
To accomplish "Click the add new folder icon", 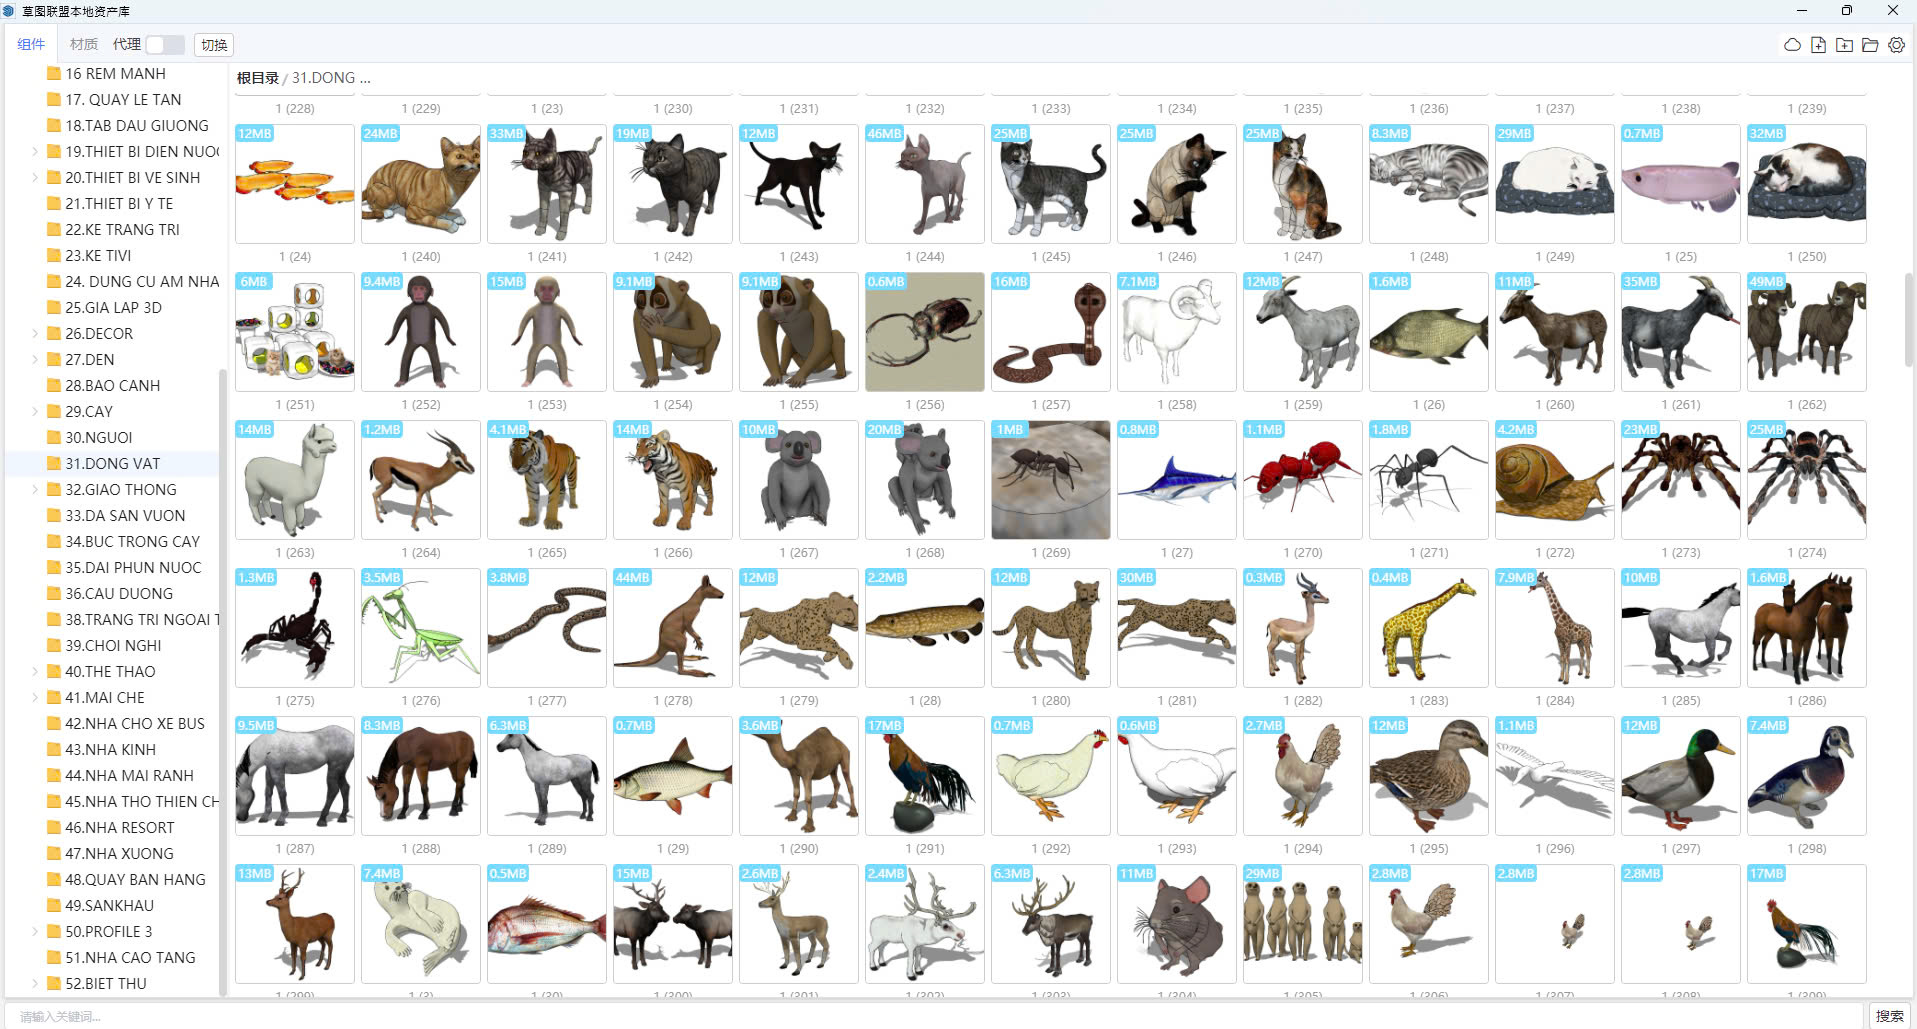I will point(1844,45).
